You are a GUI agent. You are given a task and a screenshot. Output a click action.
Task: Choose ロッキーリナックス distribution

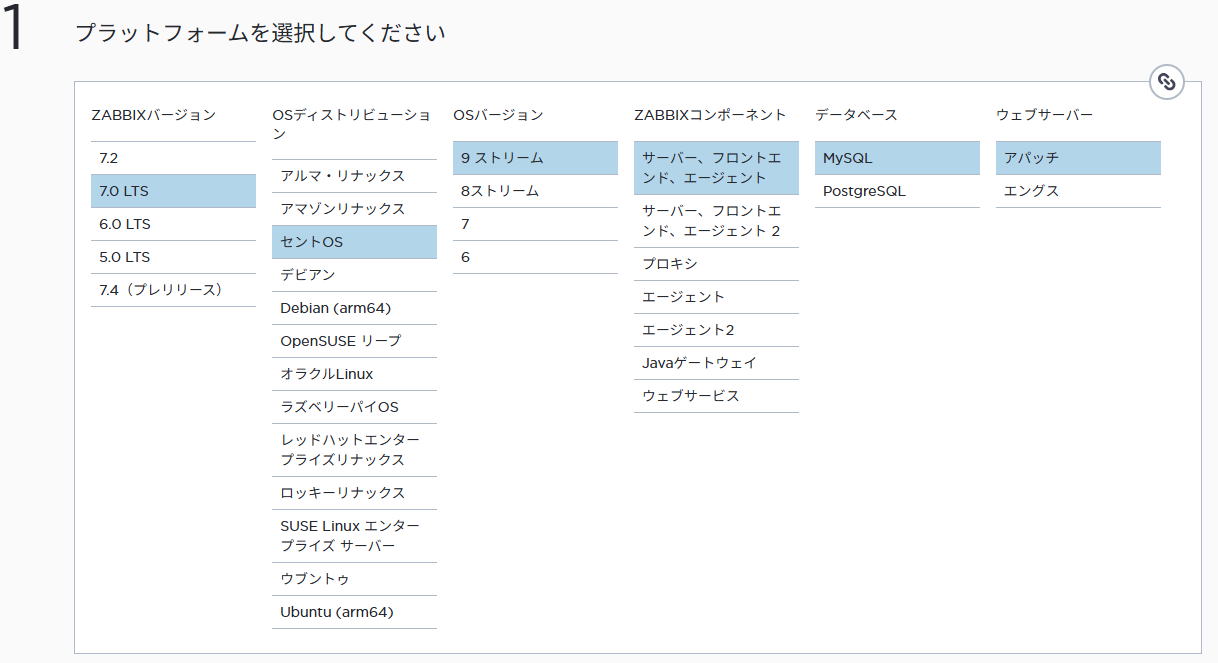354,493
